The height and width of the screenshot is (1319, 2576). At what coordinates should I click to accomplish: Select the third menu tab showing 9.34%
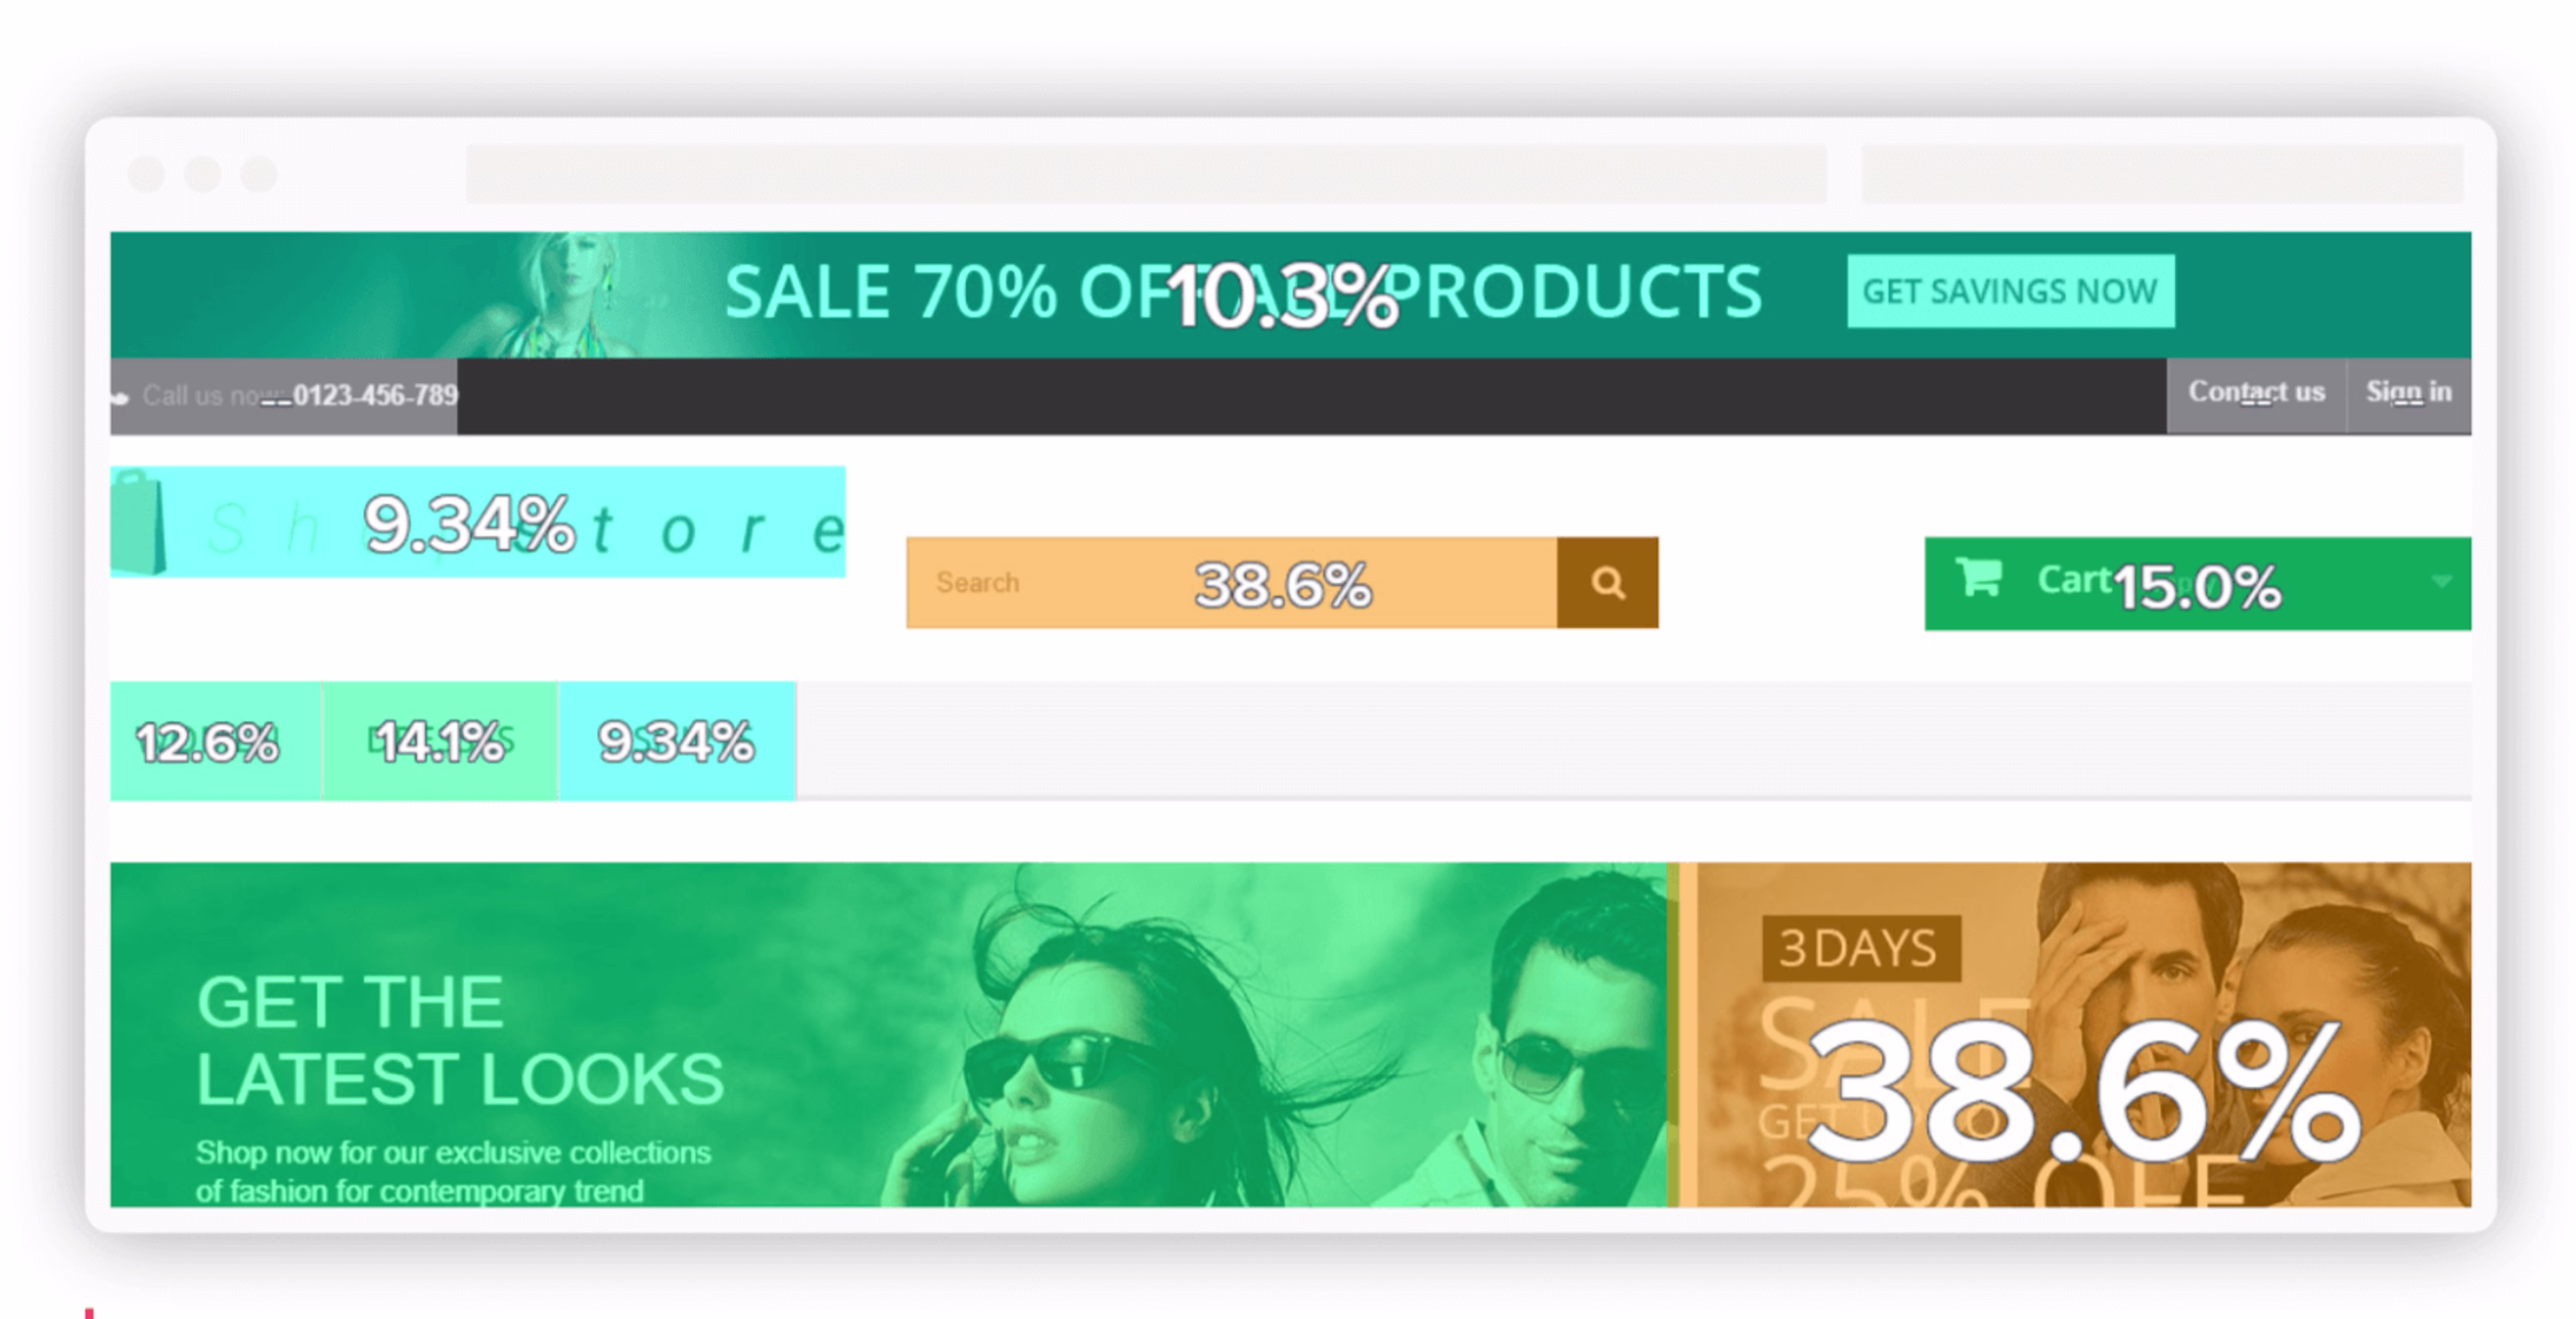(x=677, y=741)
